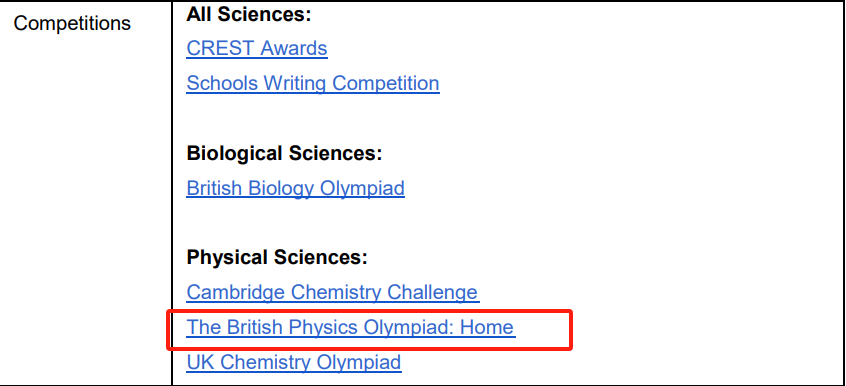Visit the British Biology Olympiad link
The image size is (846, 386).
[296, 188]
